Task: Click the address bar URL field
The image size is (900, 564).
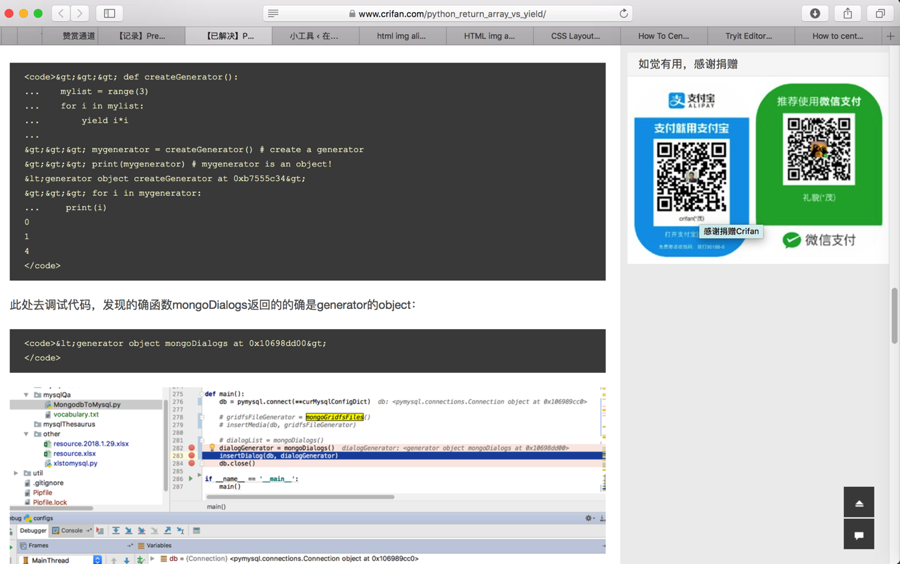Action: click(x=447, y=13)
